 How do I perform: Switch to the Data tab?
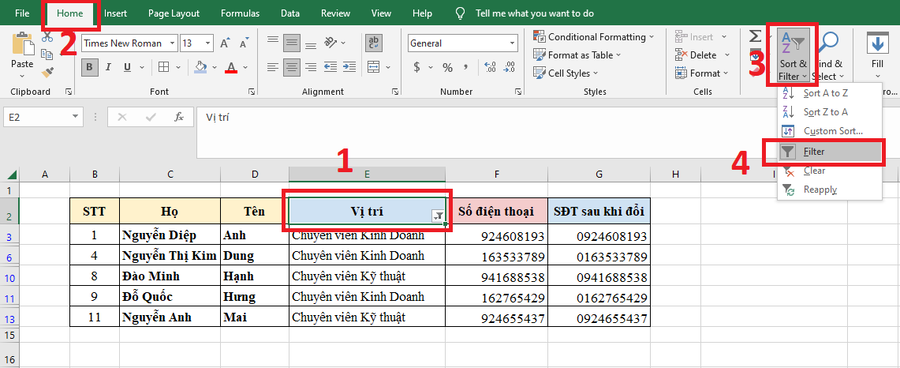coord(290,13)
